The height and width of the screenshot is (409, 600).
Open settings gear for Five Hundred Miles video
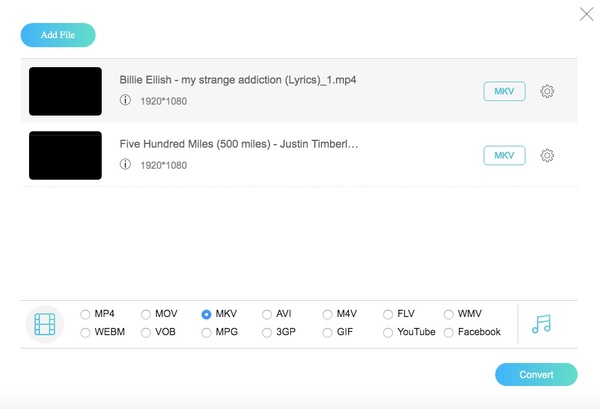click(547, 155)
